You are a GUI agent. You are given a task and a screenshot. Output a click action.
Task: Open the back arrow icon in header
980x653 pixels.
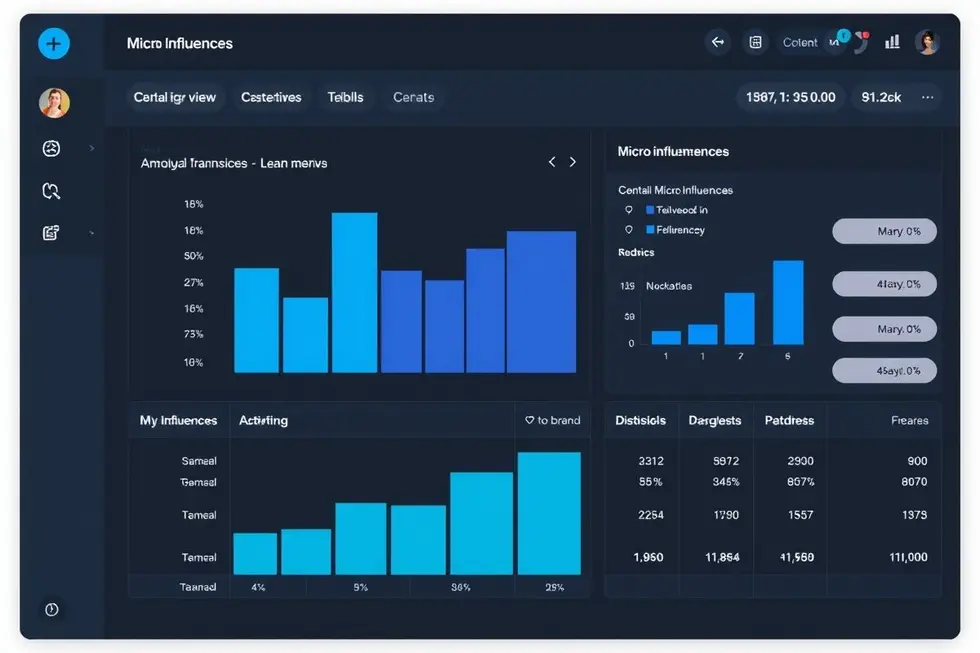click(x=717, y=42)
